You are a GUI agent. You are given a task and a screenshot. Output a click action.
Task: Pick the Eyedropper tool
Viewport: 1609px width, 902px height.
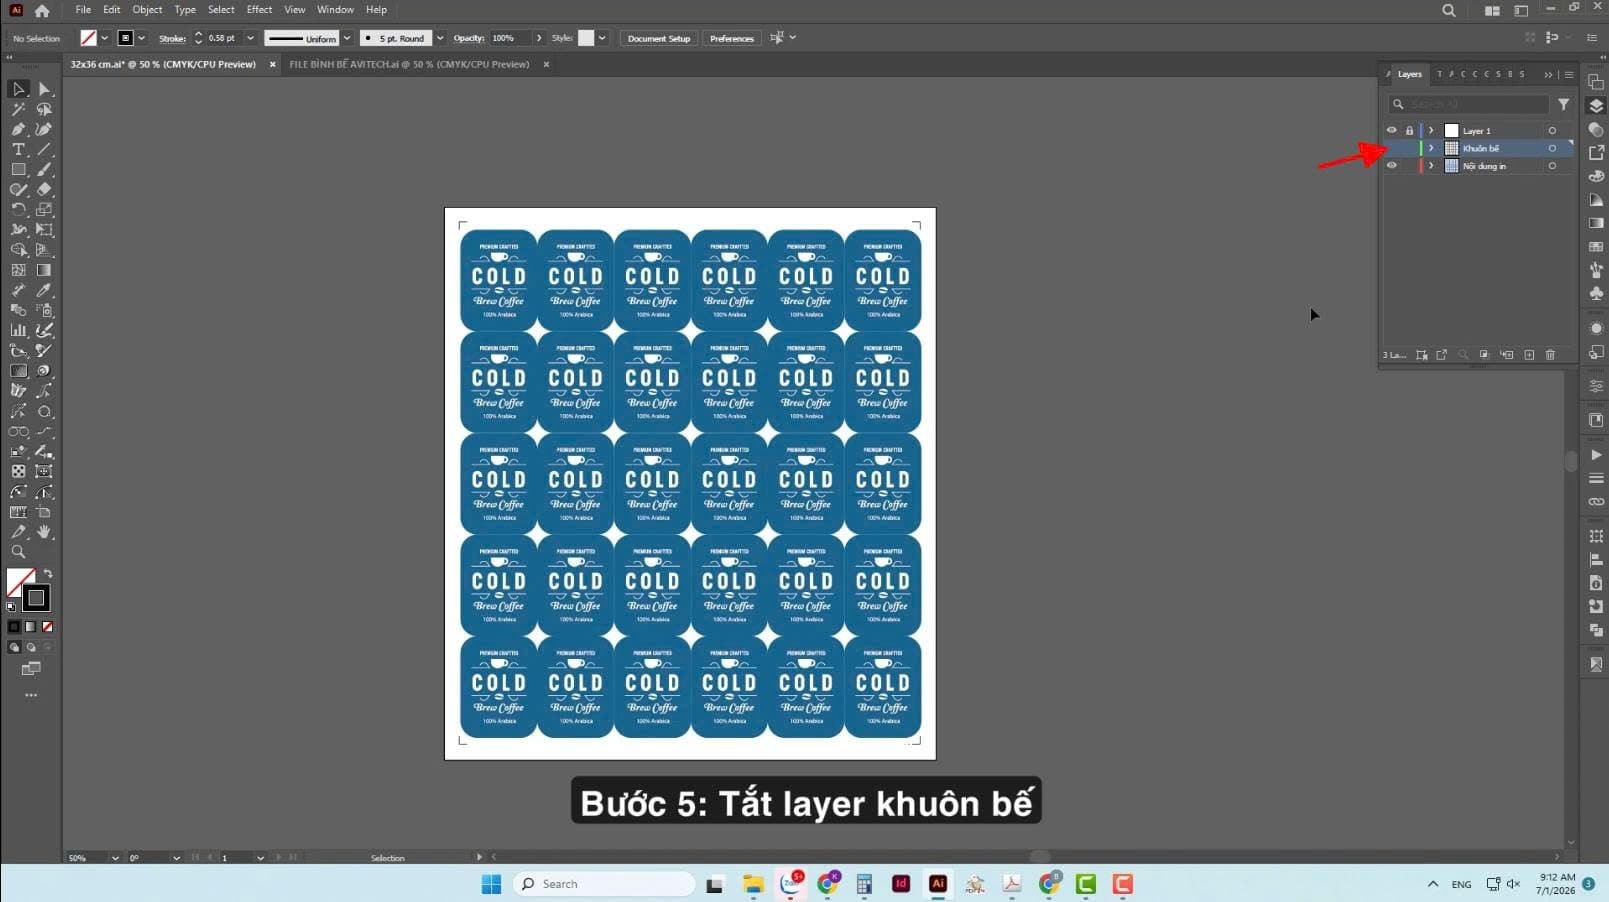pos(44,290)
